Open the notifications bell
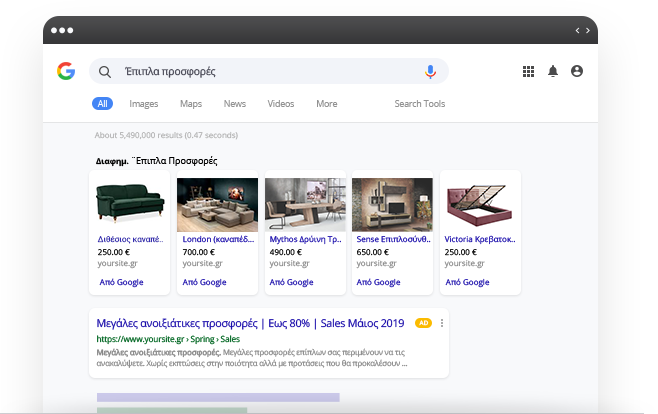Viewport: 658px width, 414px height. click(553, 72)
